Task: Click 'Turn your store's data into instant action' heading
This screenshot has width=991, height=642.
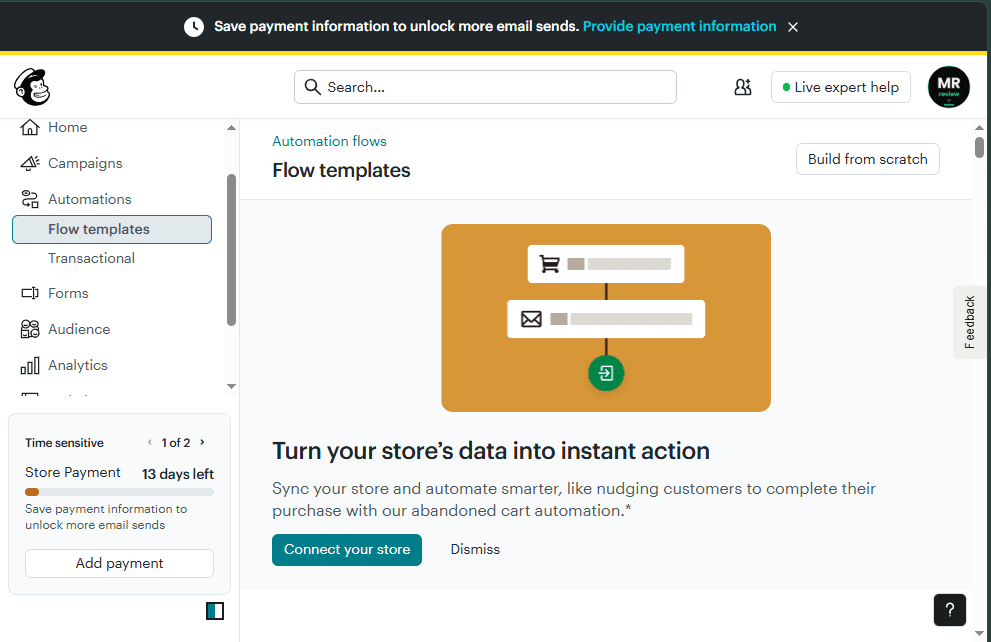Action: [491, 451]
